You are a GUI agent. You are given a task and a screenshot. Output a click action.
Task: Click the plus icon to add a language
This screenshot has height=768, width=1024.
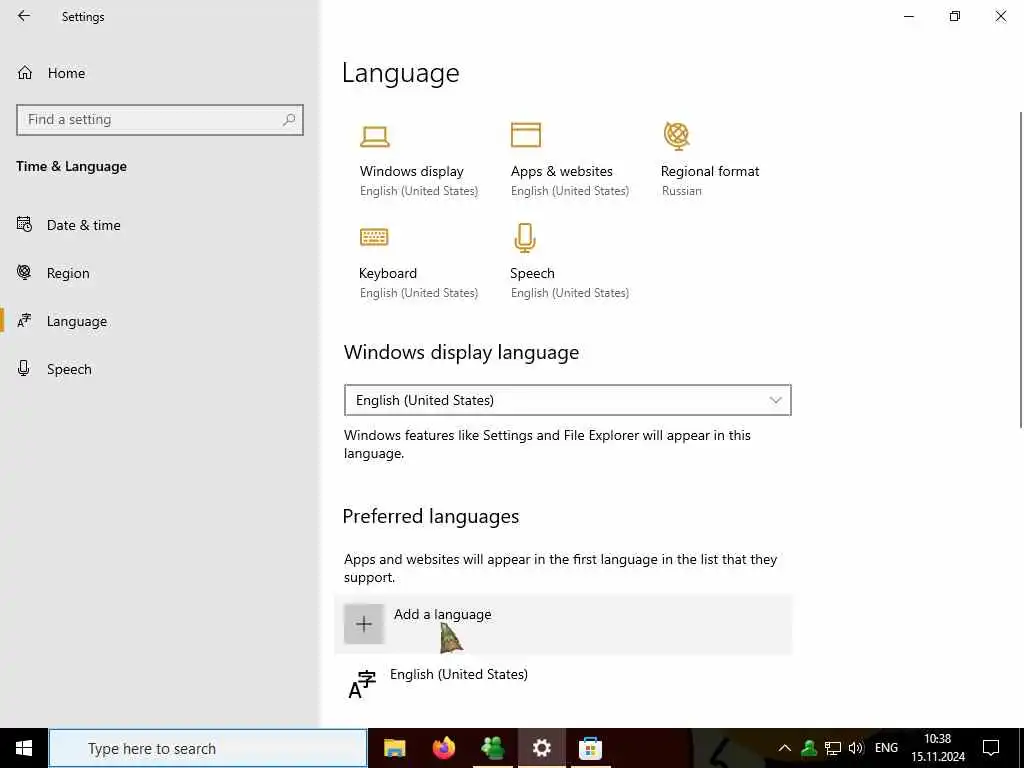(364, 624)
